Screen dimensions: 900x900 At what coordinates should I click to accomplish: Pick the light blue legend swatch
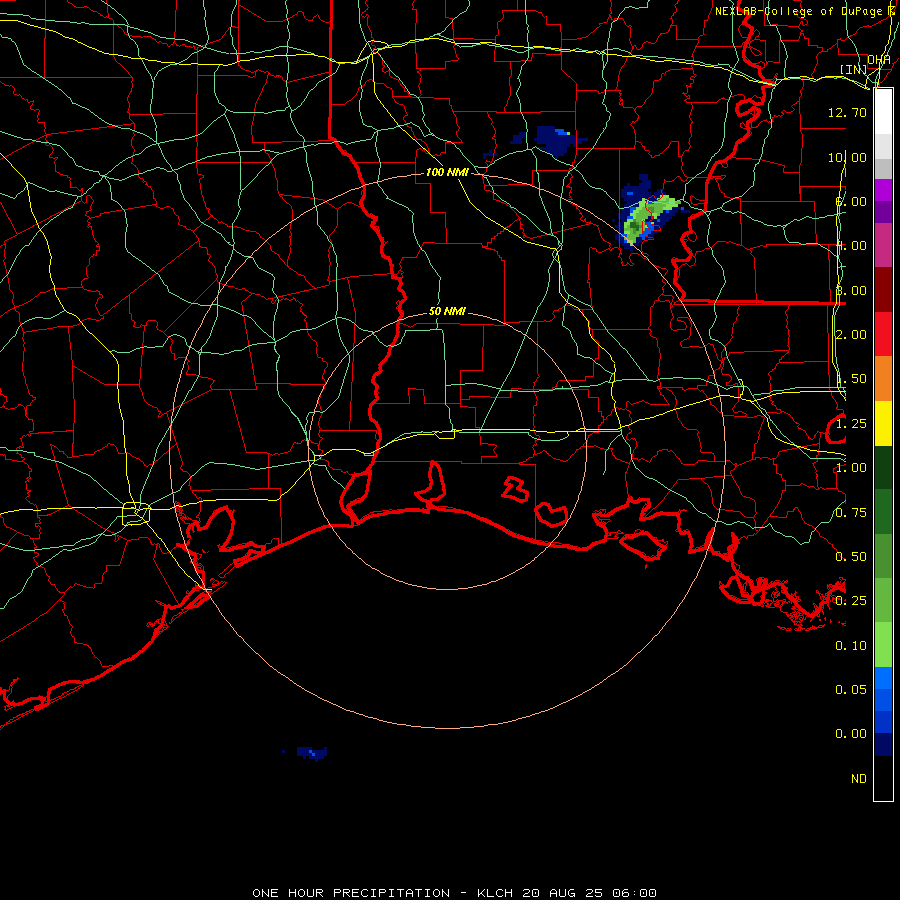(883, 678)
